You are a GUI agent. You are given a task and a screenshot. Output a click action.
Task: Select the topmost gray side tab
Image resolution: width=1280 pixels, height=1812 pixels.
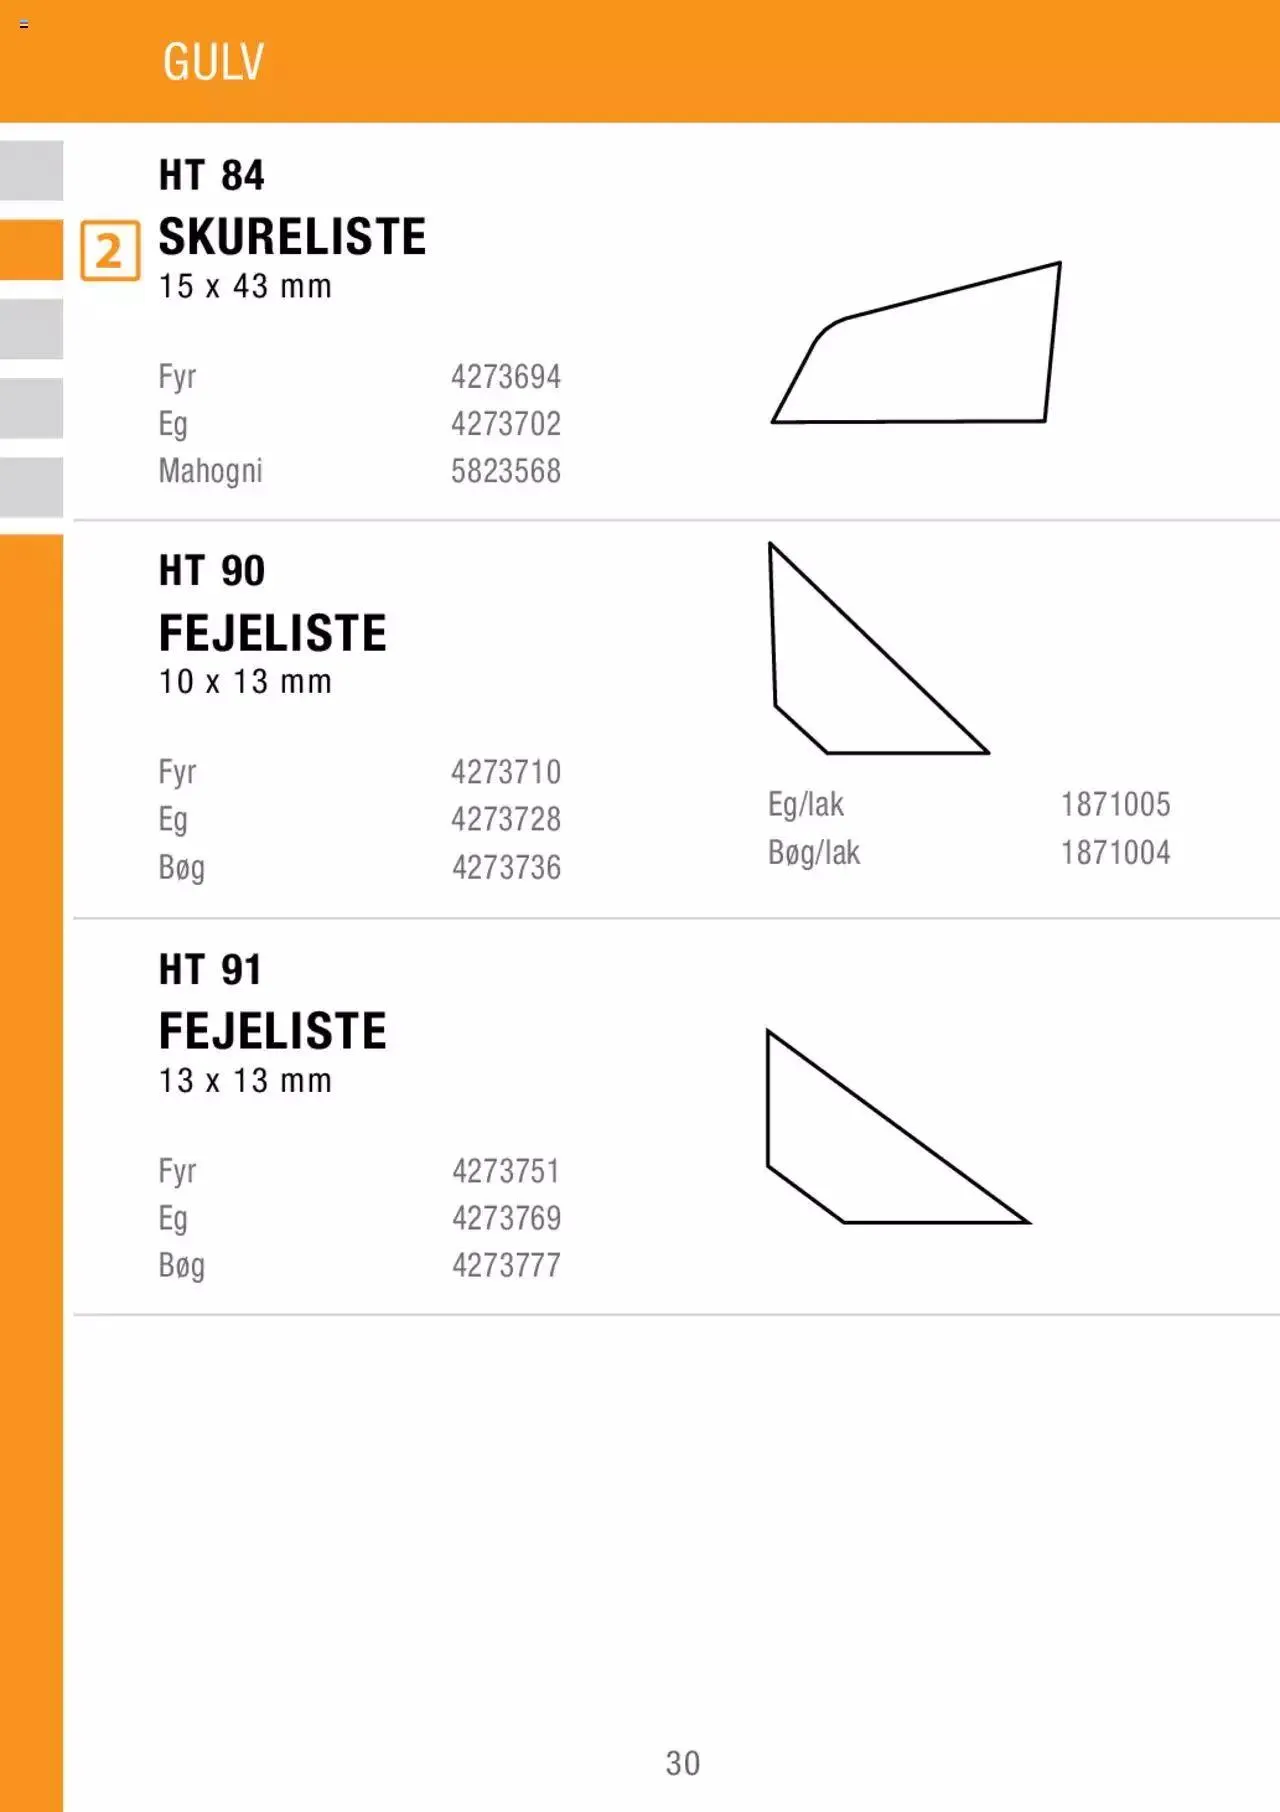point(31,170)
